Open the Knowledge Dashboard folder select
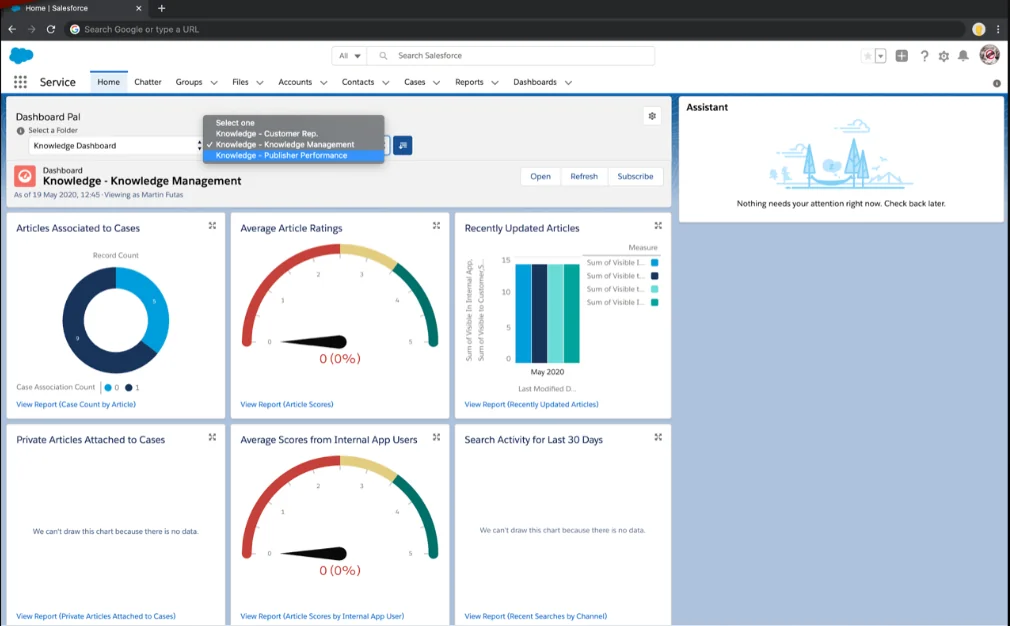 coord(116,146)
